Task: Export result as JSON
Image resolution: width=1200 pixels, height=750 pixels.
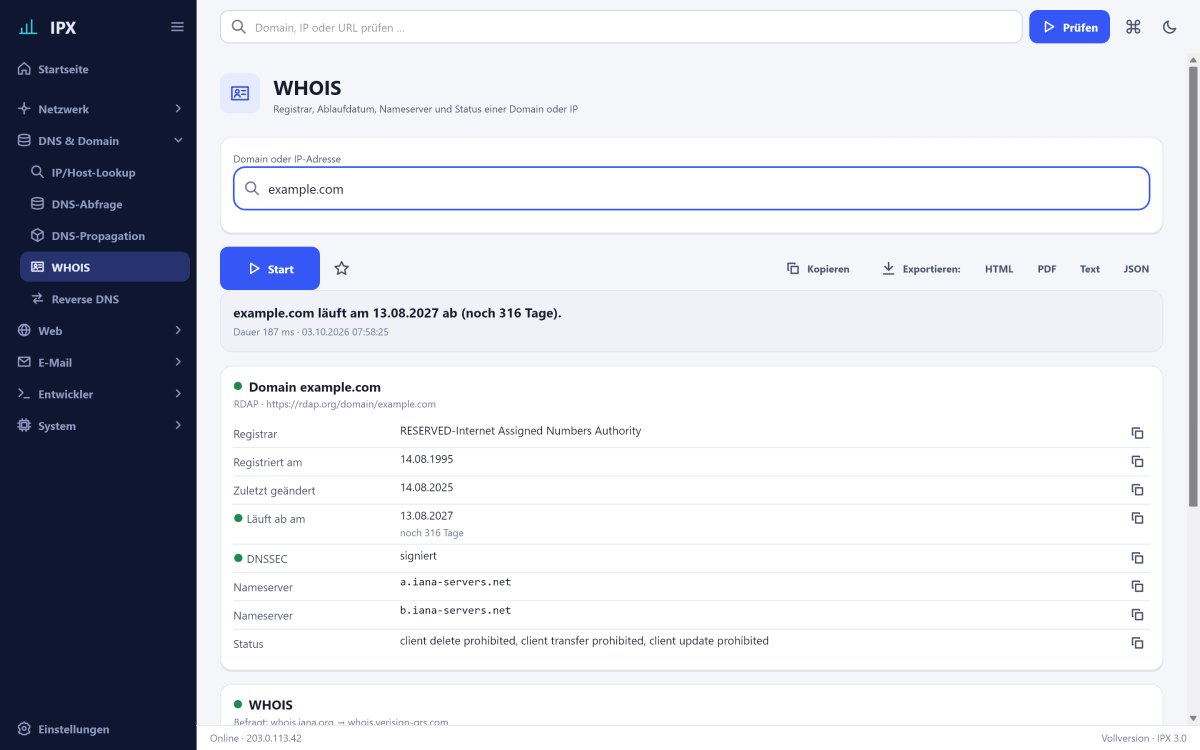Action: pyautogui.click(x=1136, y=269)
